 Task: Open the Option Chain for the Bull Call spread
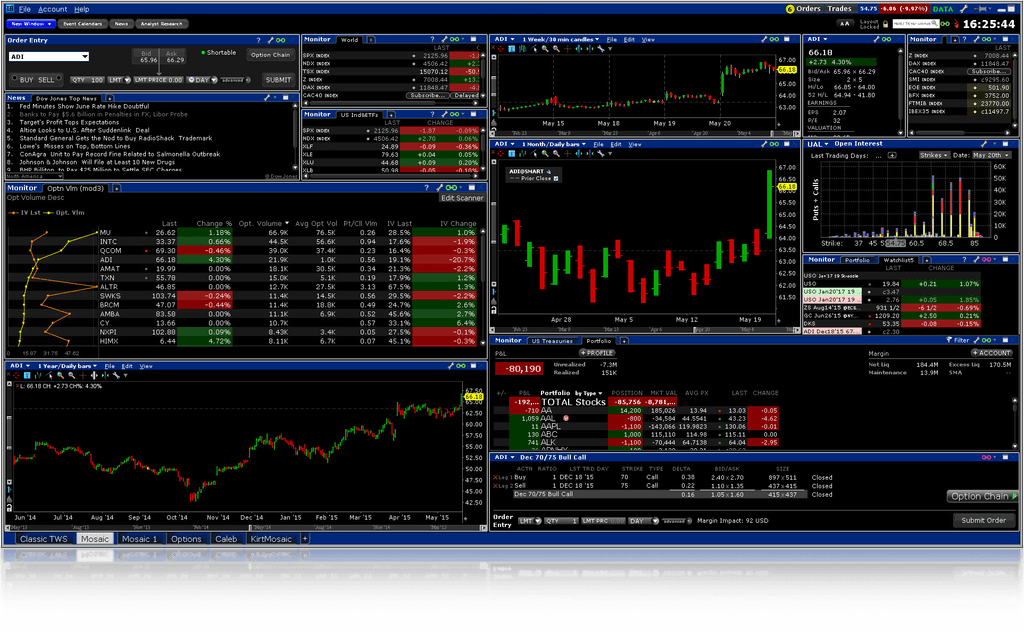(983, 497)
